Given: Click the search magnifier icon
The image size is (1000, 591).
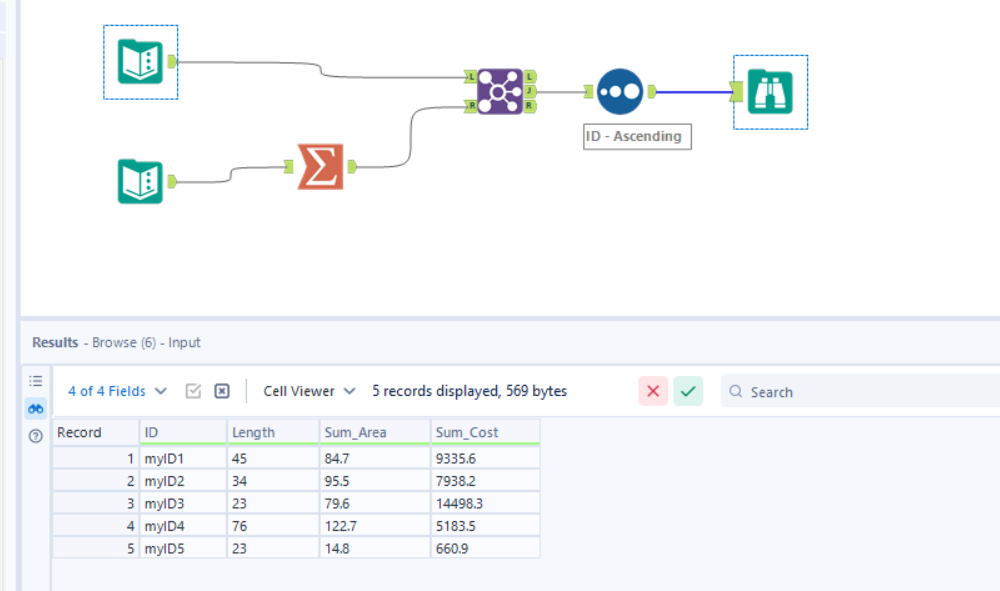Looking at the screenshot, I should point(737,391).
